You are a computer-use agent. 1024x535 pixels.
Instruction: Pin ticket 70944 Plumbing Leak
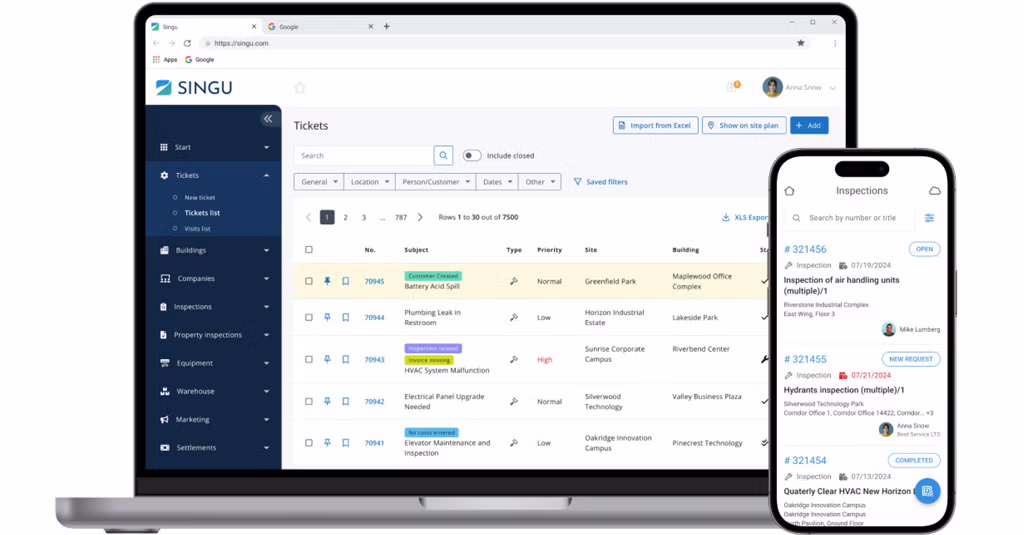pyautogui.click(x=327, y=317)
